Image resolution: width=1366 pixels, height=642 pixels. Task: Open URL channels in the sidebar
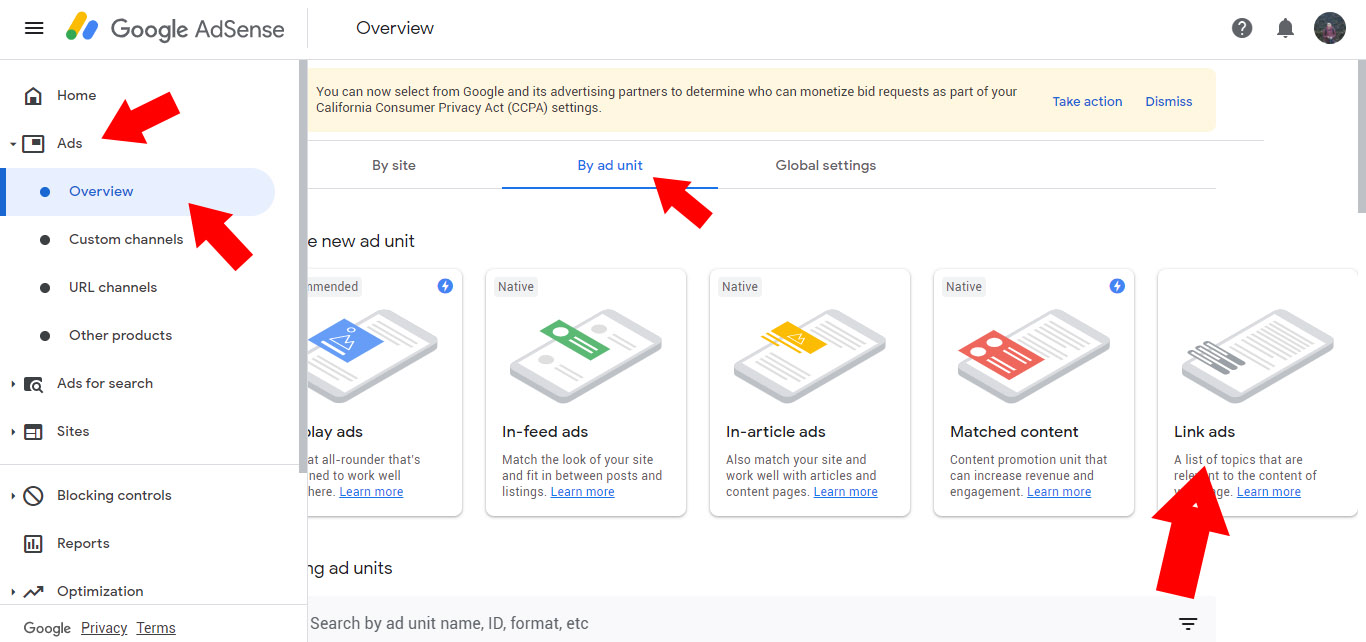(113, 288)
